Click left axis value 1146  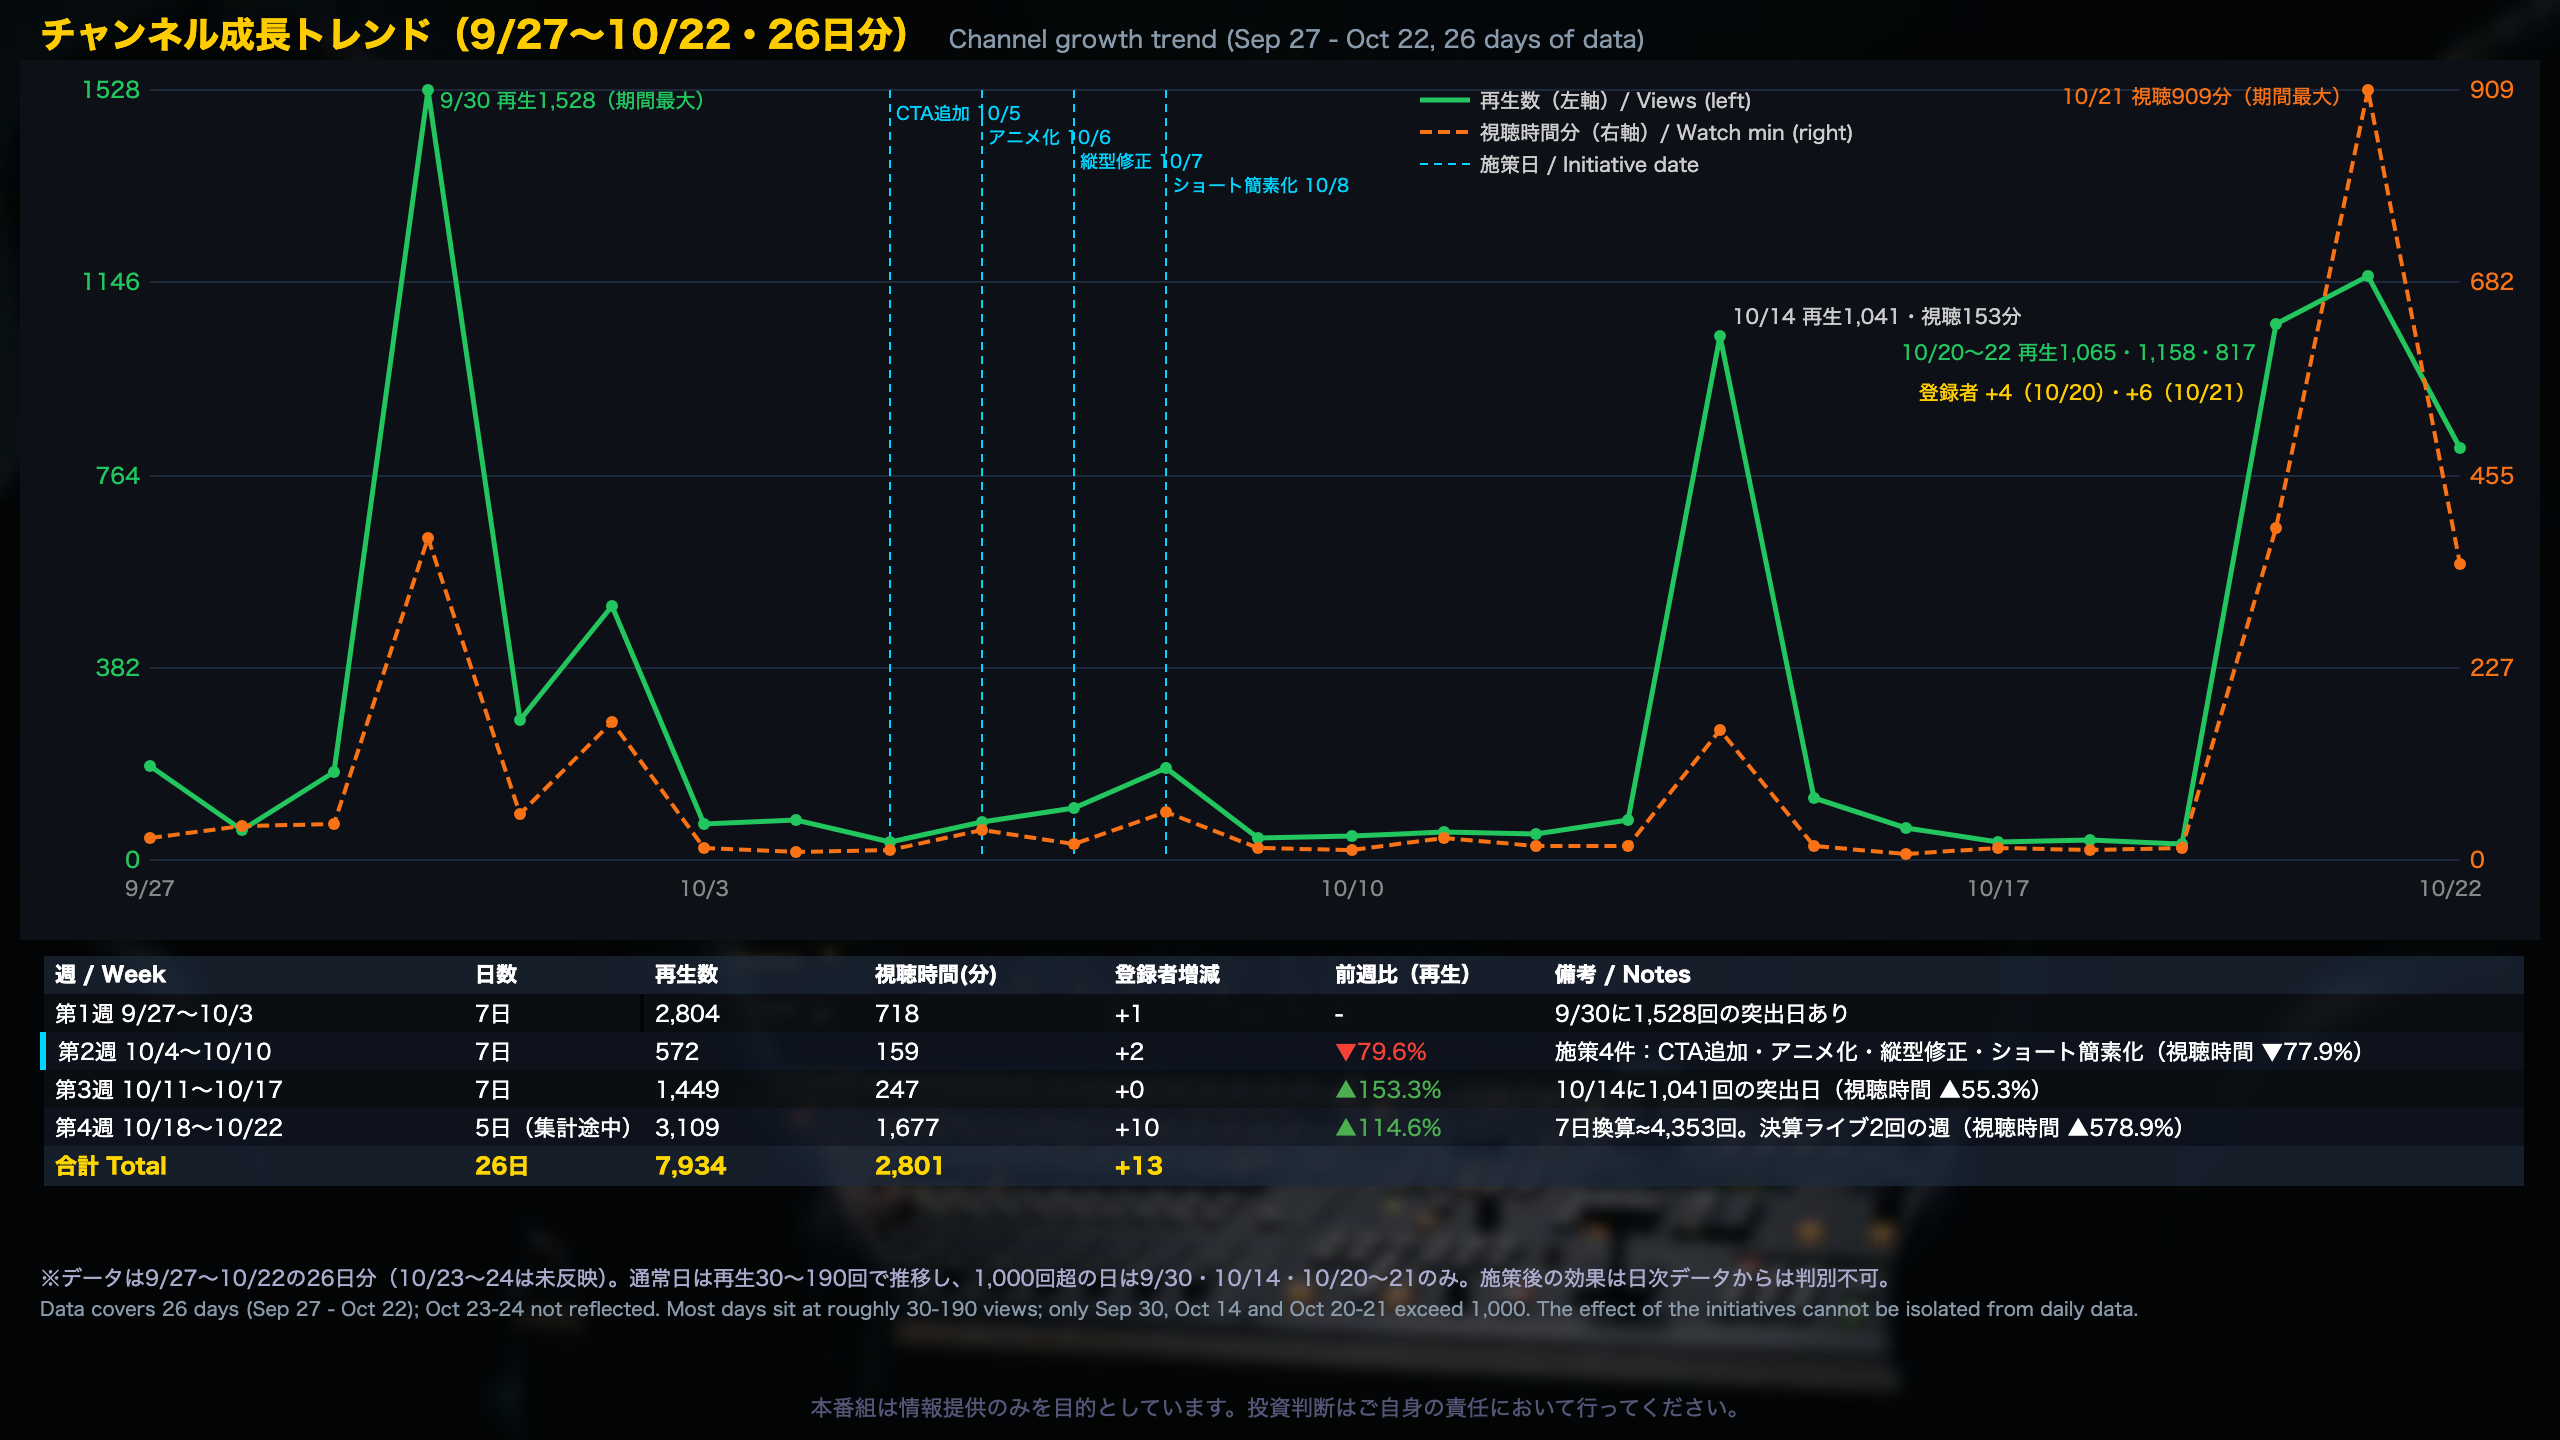click(x=111, y=282)
